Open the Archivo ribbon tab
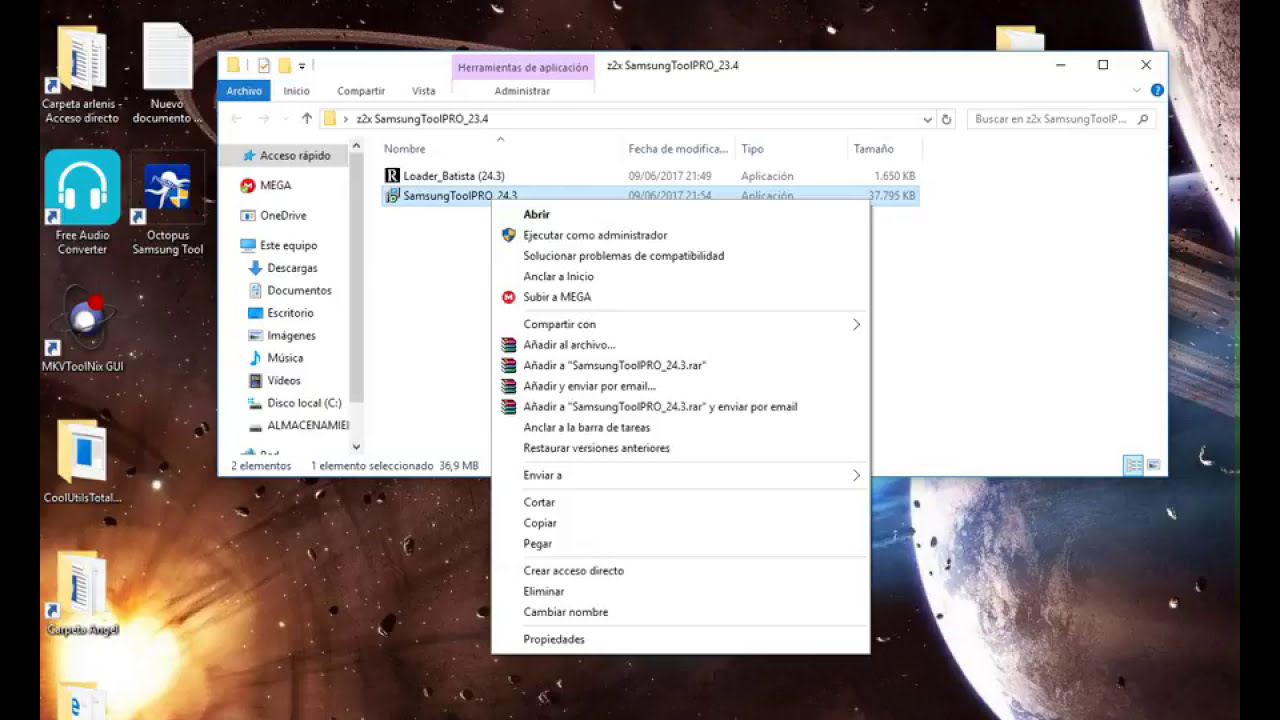The image size is (1280, 720). tap(244, 91)
